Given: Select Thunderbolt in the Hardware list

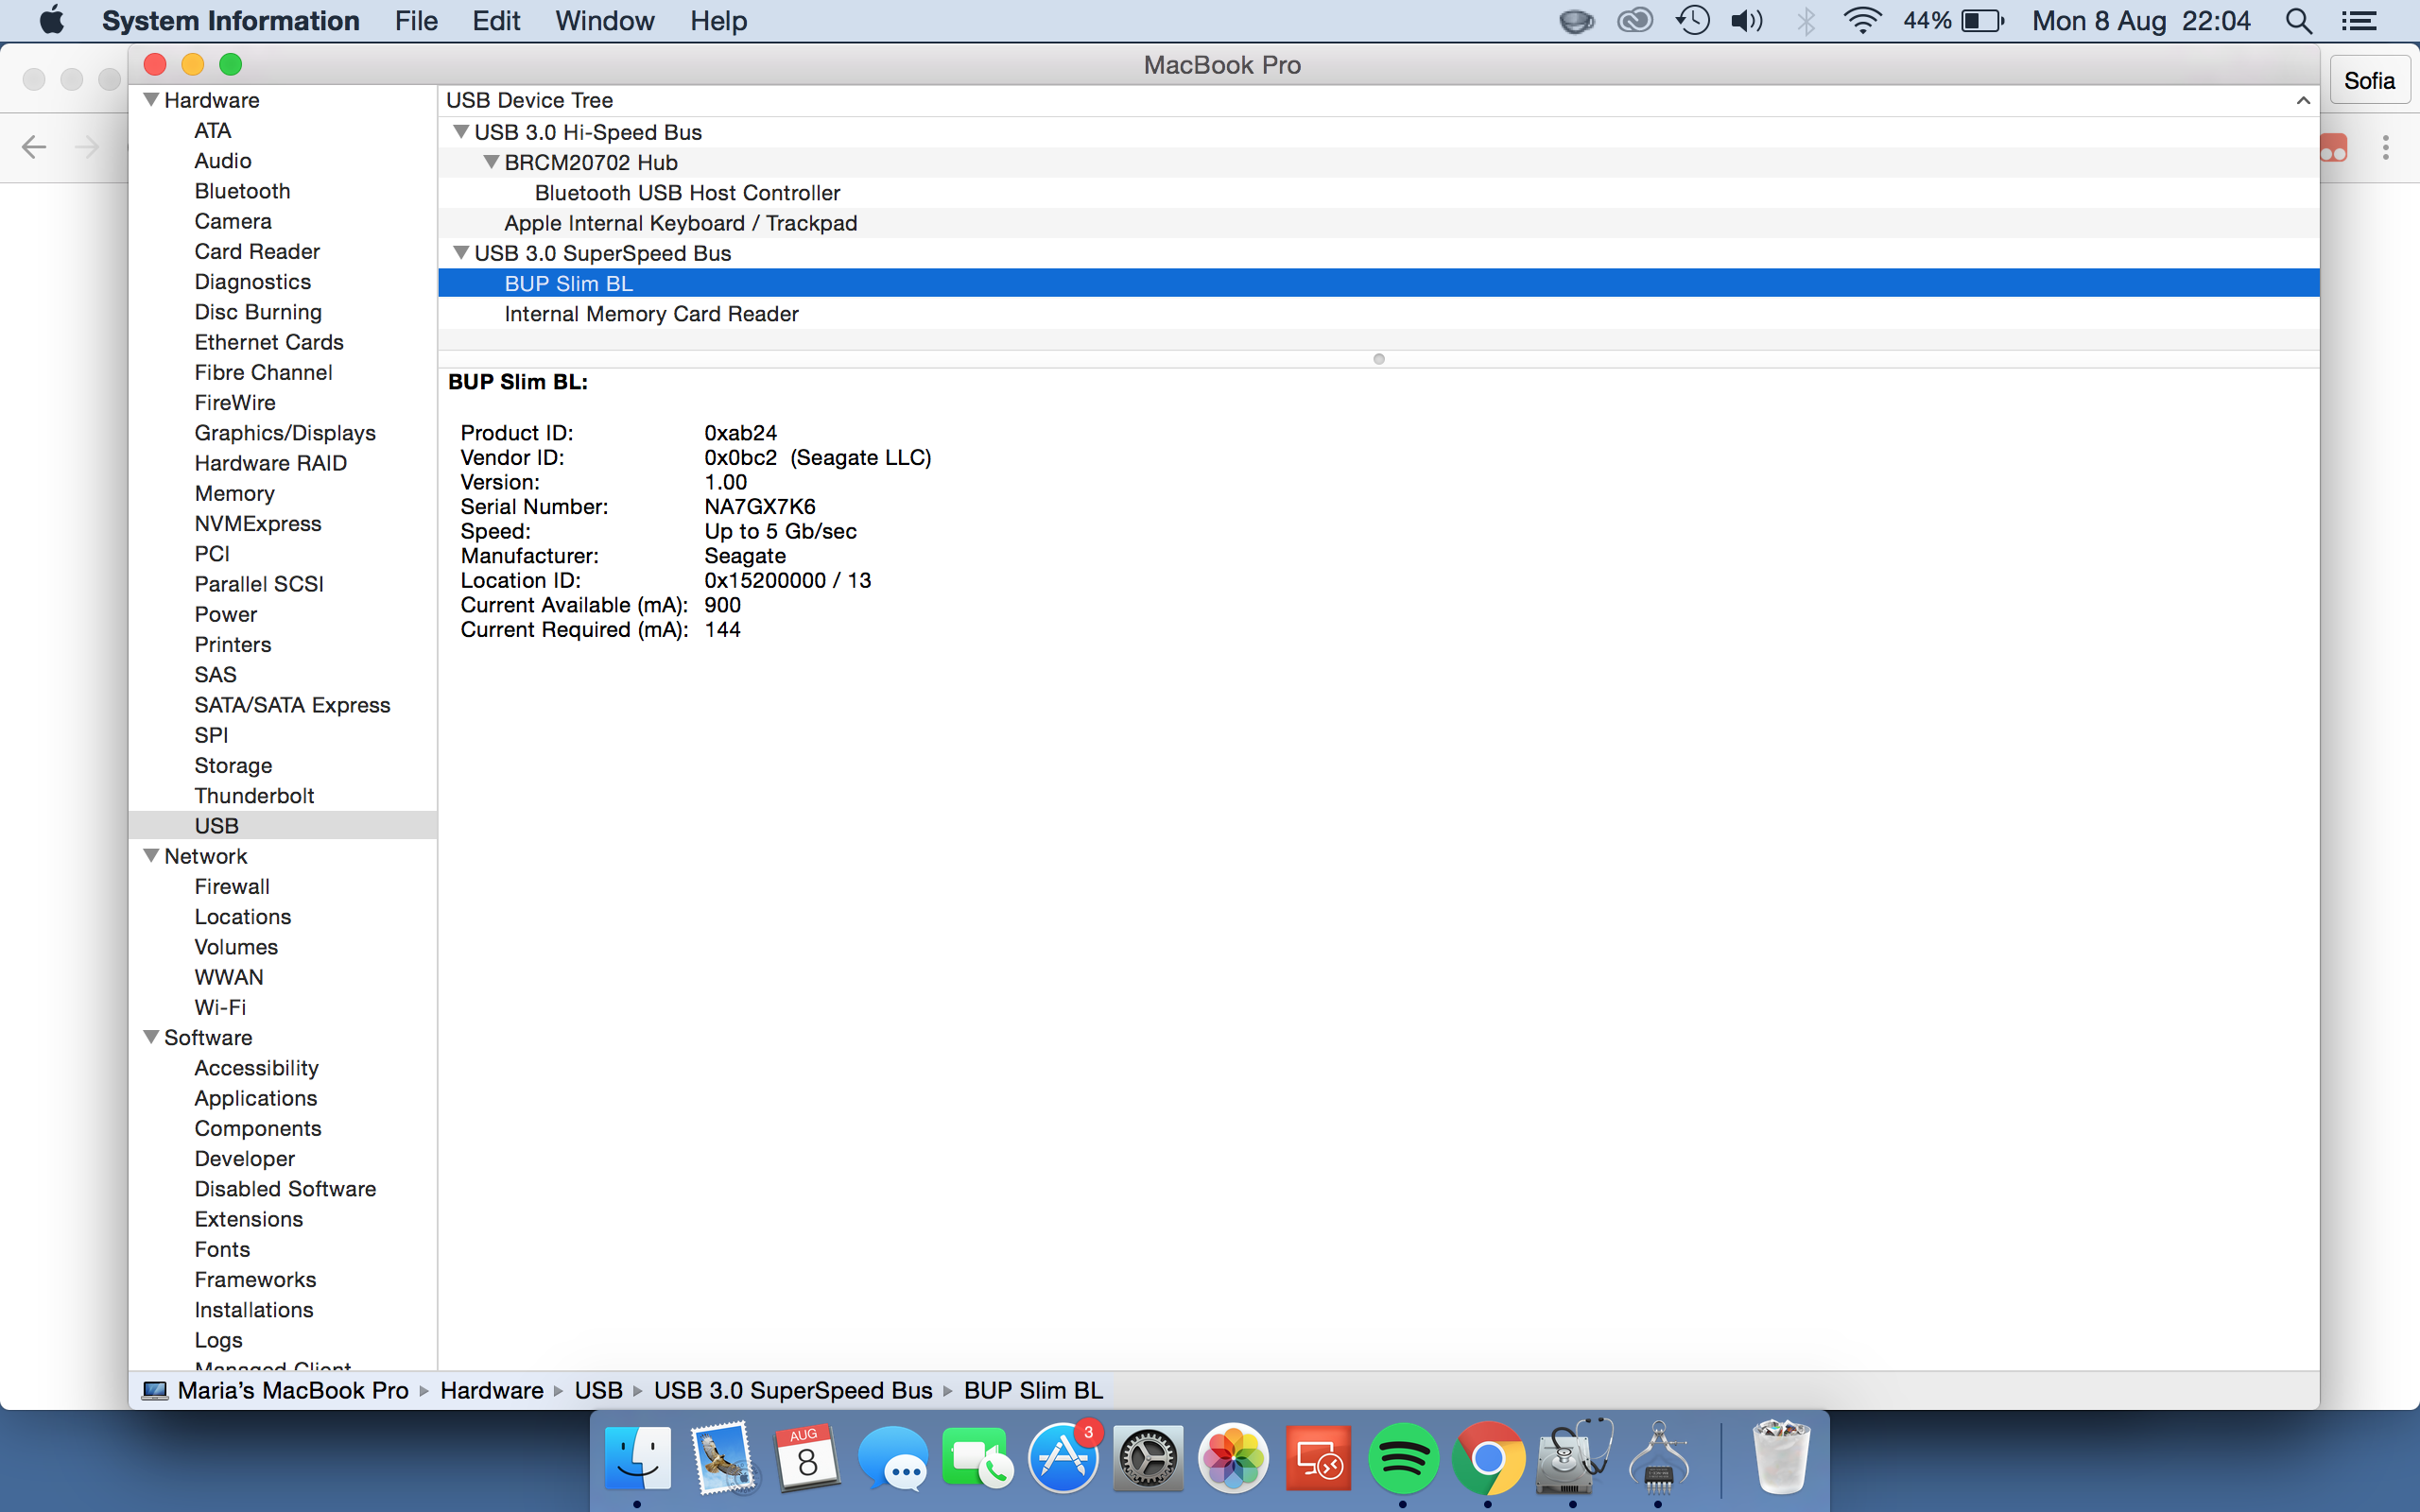Looking at the screenshot, I should point(254,796).
